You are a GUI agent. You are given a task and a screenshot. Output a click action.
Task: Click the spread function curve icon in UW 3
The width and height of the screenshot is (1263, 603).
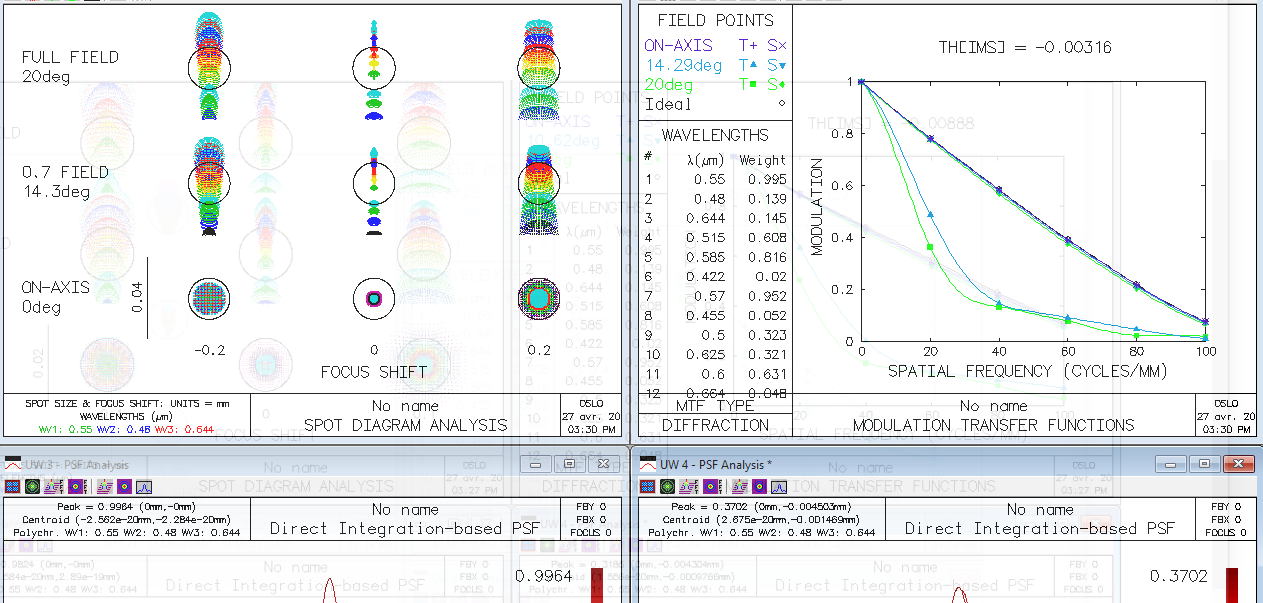click(x=144, y=487)
